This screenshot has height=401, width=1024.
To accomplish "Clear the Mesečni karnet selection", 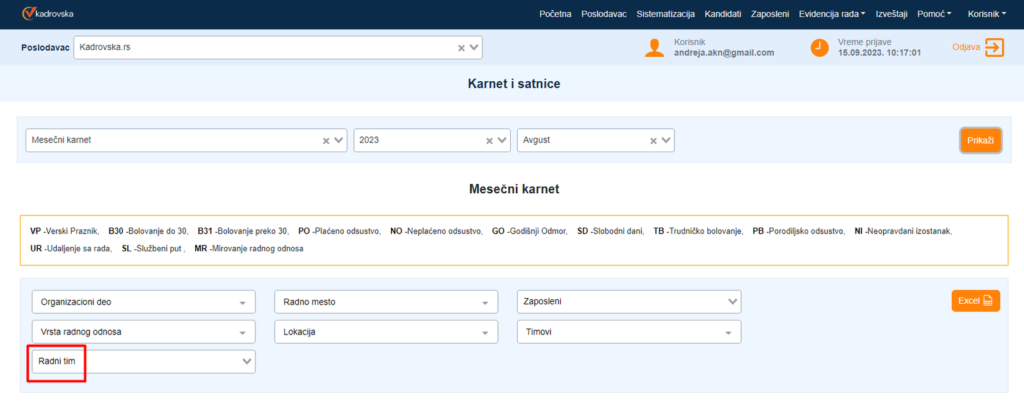I will click(x=326, y=141).
